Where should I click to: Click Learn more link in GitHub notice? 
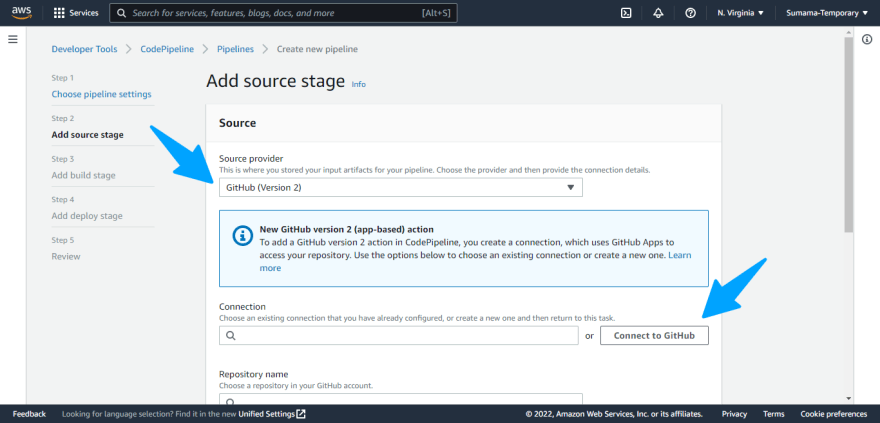point(680,255)
